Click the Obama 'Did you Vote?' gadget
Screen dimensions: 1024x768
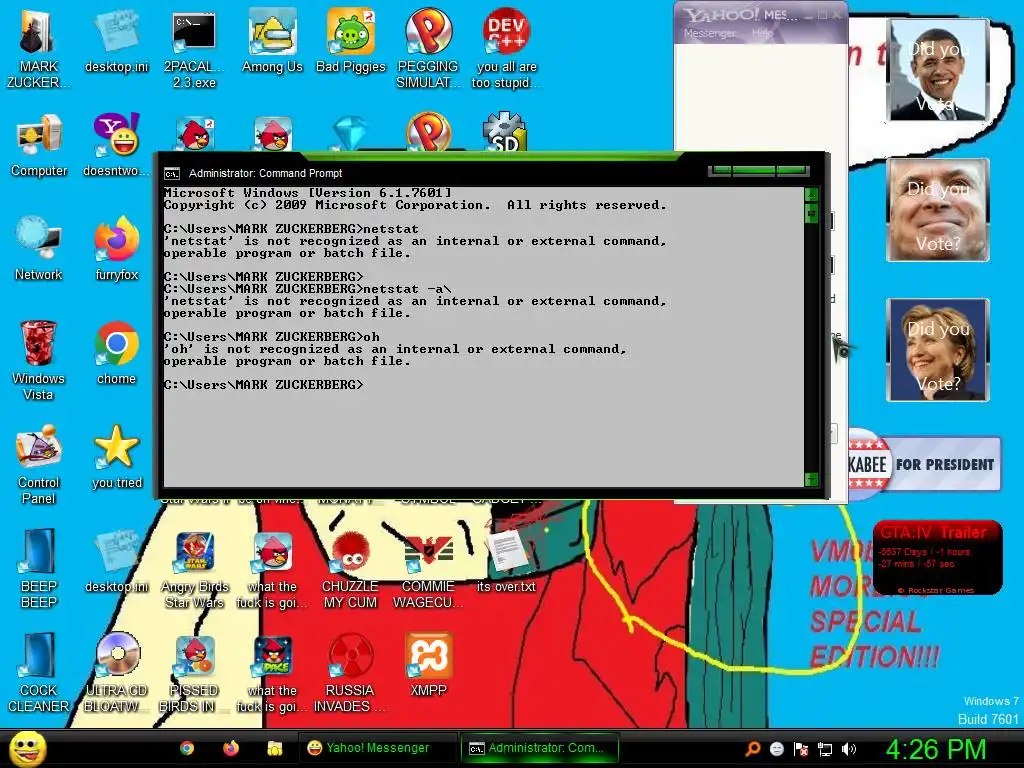point(938,70)
